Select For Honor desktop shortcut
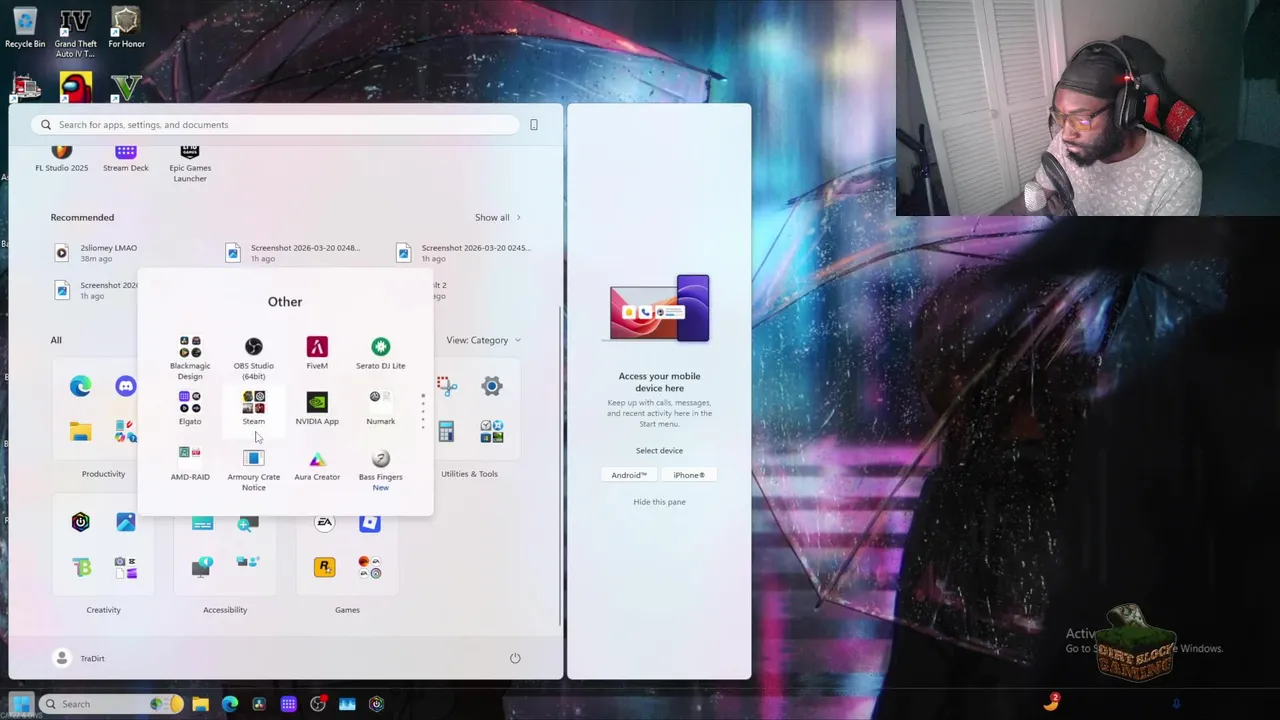This screenshot has width=1280, height=720. (x=126, y=27)
